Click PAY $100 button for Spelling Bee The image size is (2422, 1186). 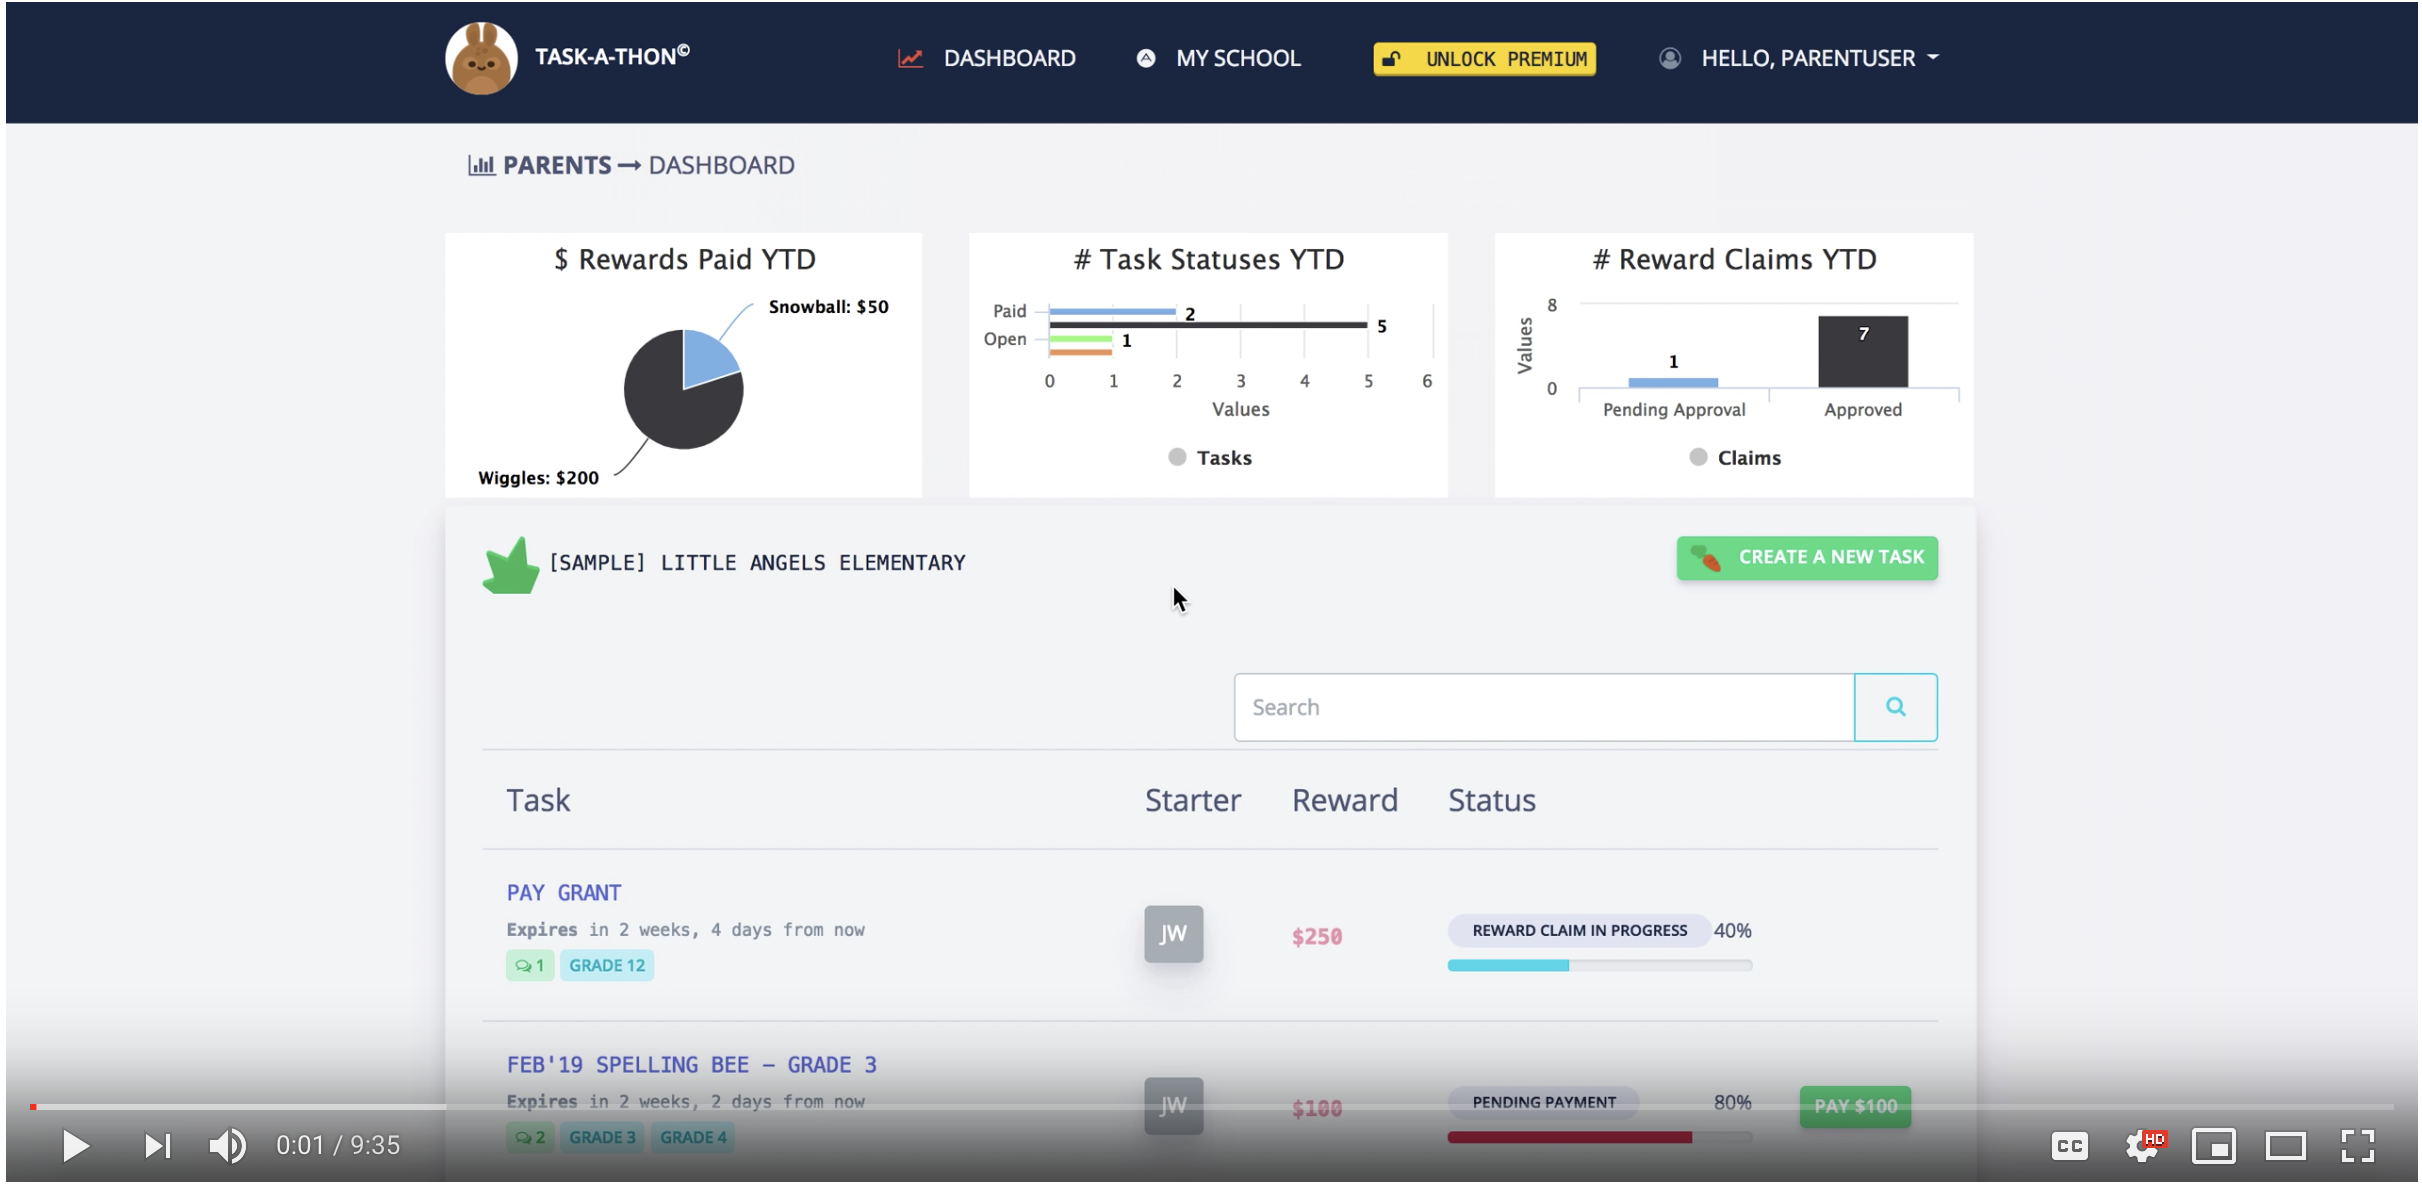(1855, 1106)
